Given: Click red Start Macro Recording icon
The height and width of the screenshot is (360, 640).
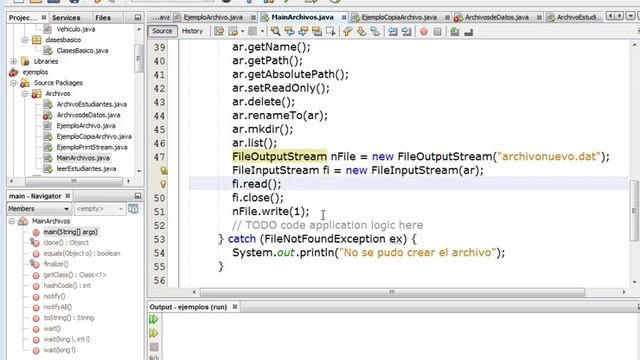Looking at the screenshot, I should click(x=424, y=31).
